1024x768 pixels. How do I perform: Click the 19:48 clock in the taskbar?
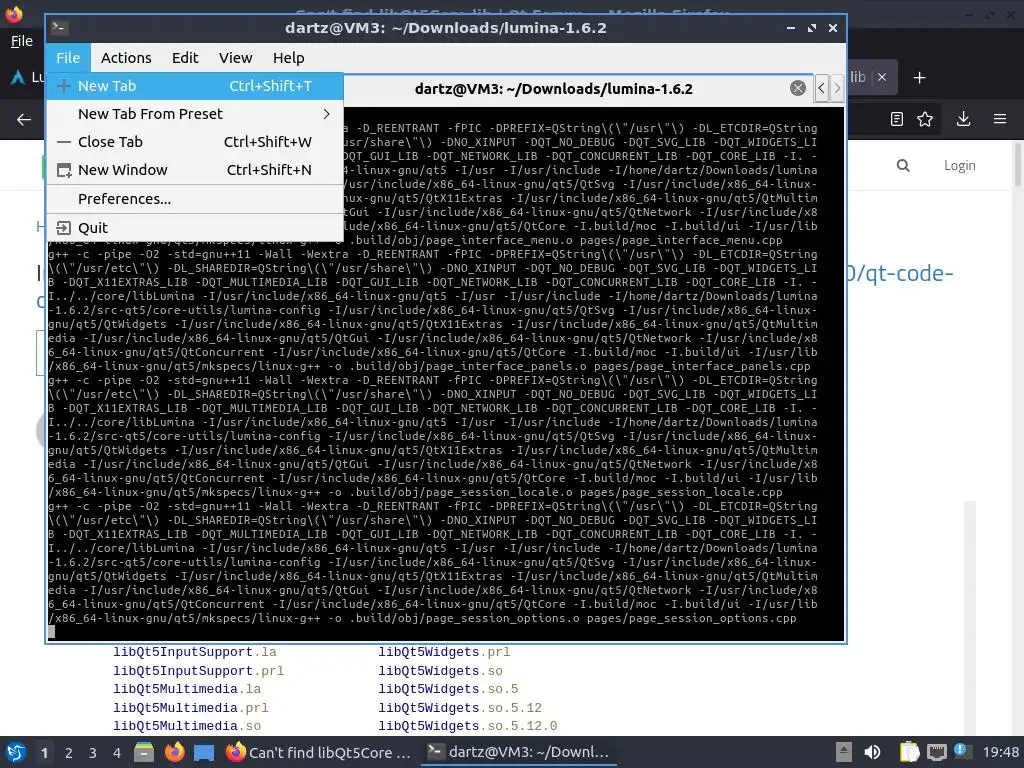coord(1000,752)
